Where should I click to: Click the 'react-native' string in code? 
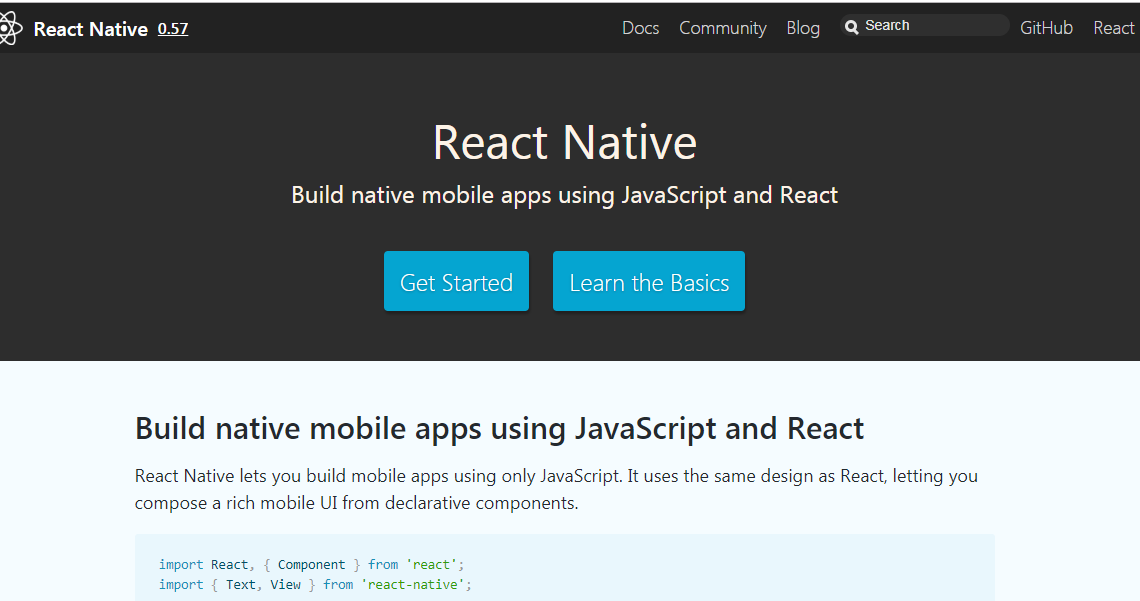(x=412, y=584)
